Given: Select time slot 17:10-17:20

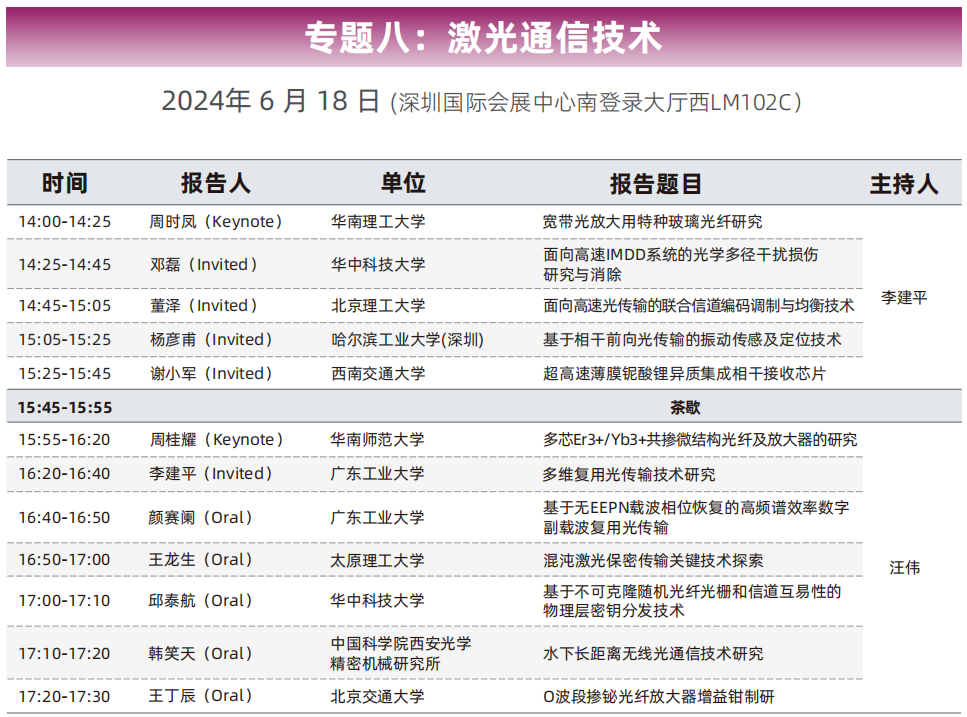Looking at the screenshot, I should pyautogui.click(x=65, y=653).
